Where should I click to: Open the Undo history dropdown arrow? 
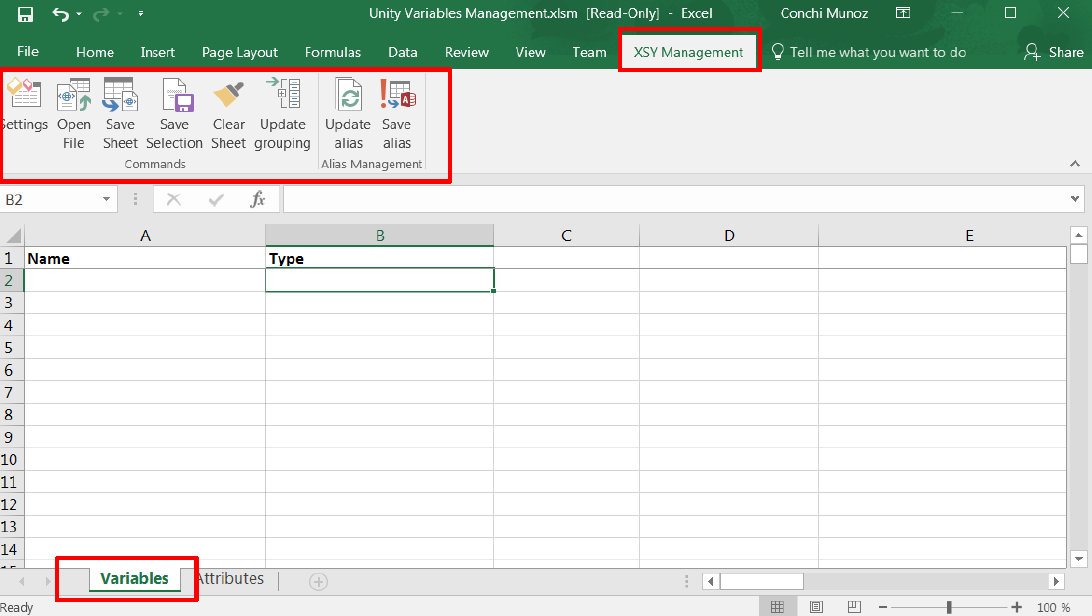(79, 14)
